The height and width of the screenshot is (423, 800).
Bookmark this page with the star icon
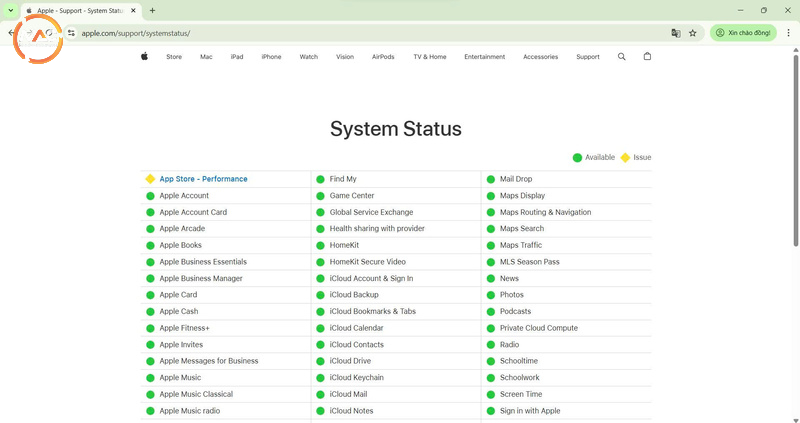tap(692, 33)
